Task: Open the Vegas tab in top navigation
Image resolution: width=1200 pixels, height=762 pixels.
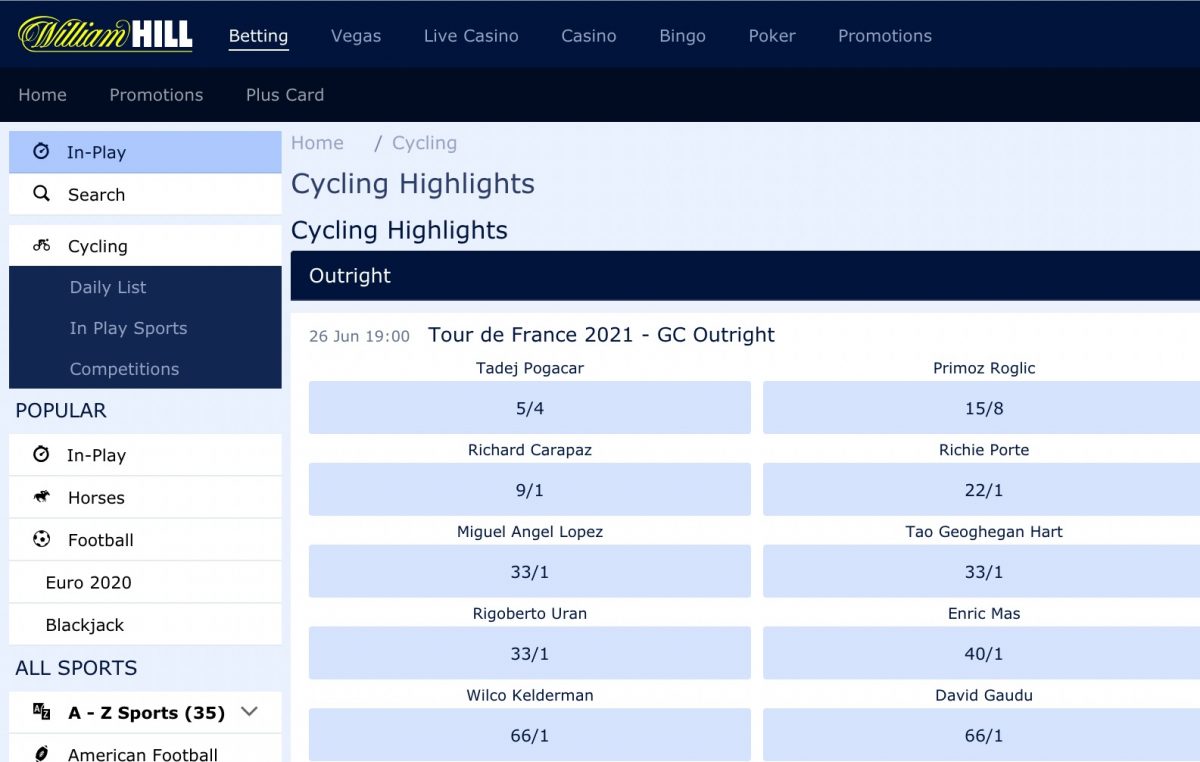Action: pos(356,36)
